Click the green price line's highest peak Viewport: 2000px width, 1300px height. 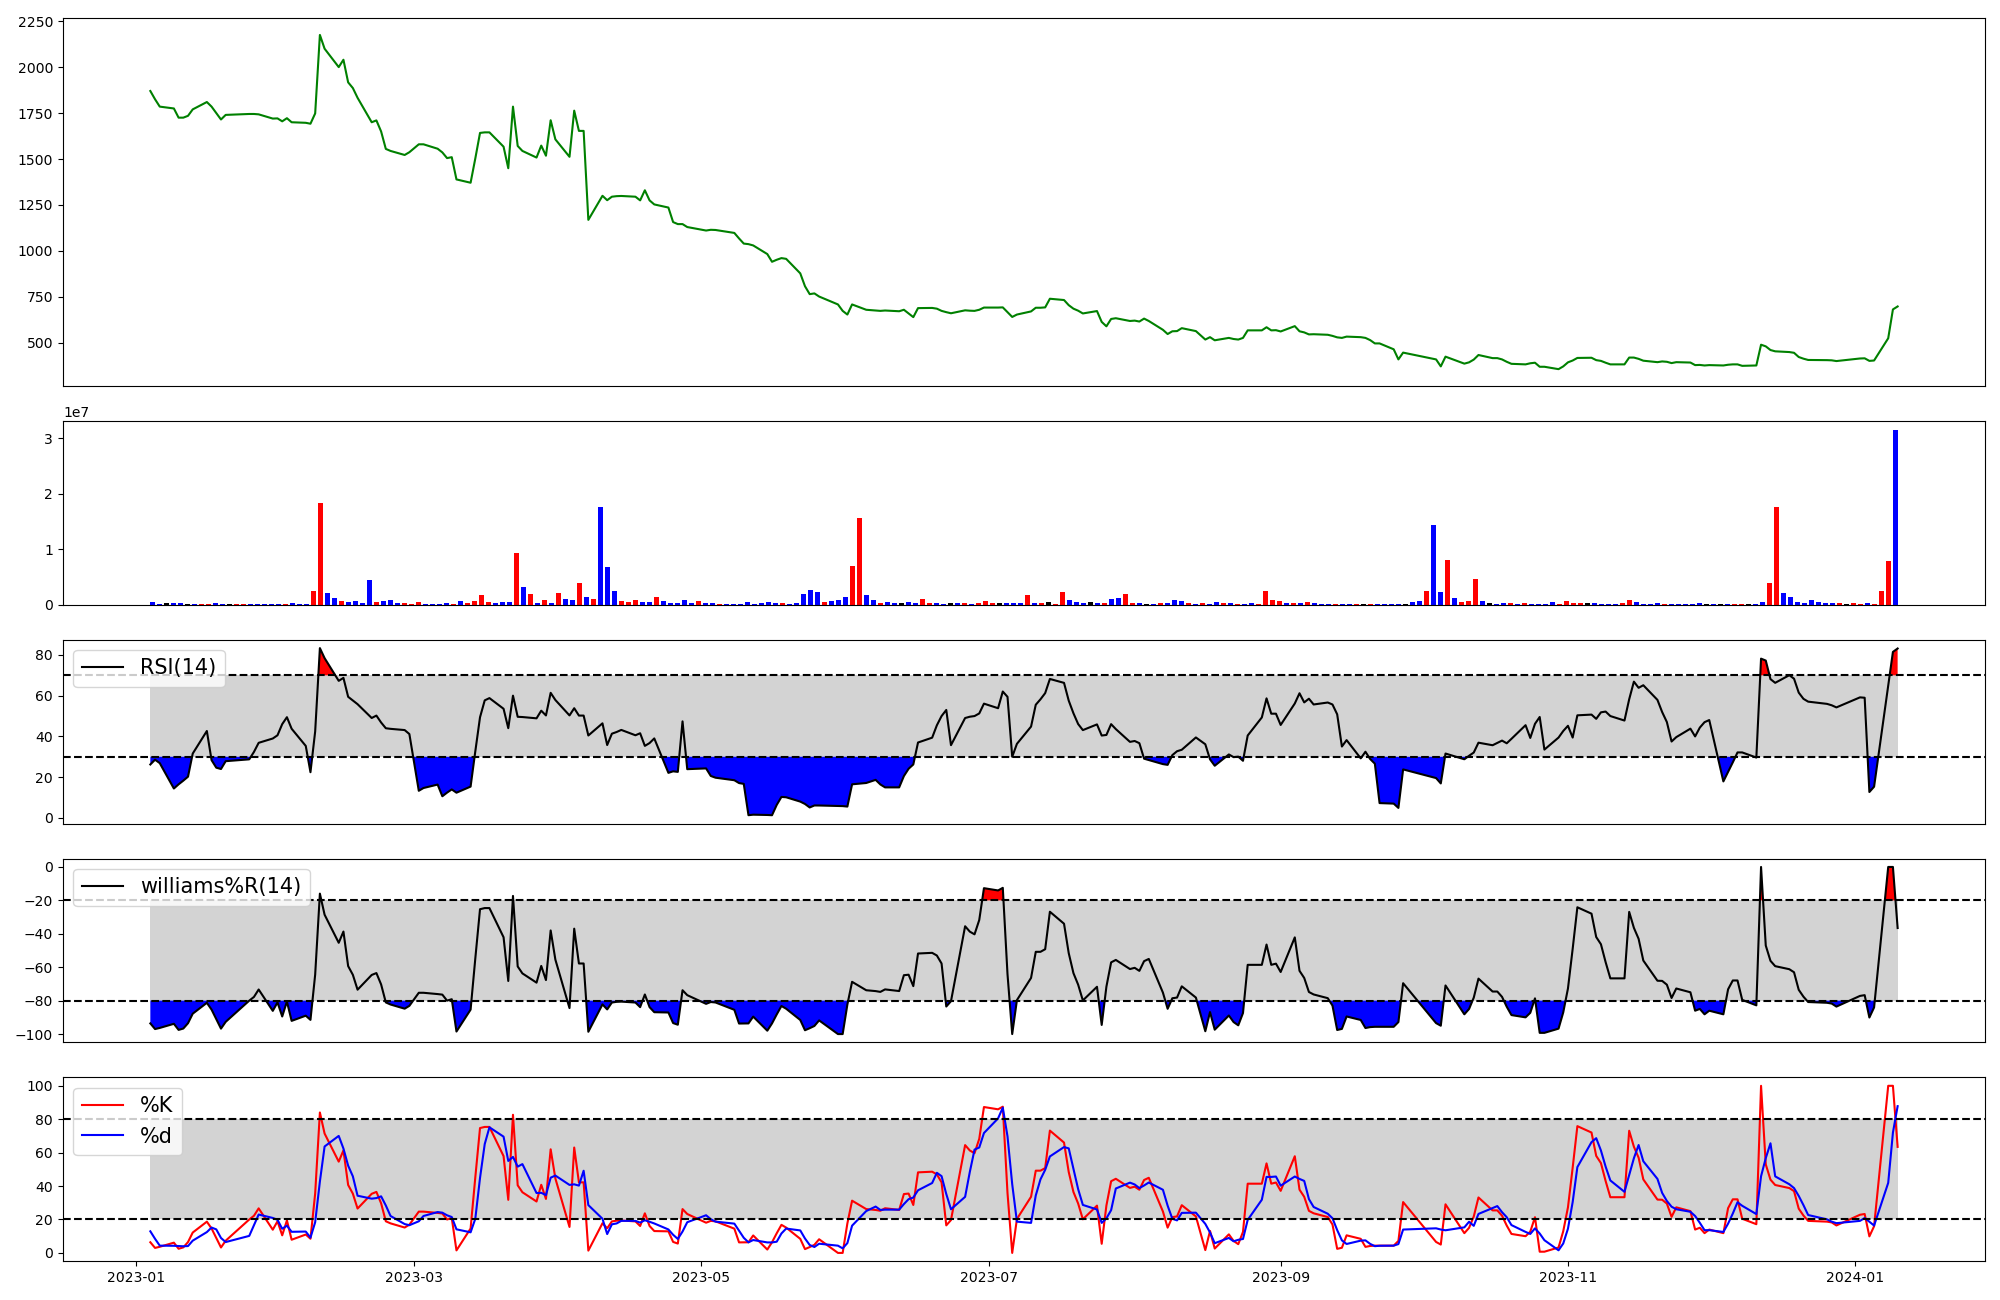320,36
